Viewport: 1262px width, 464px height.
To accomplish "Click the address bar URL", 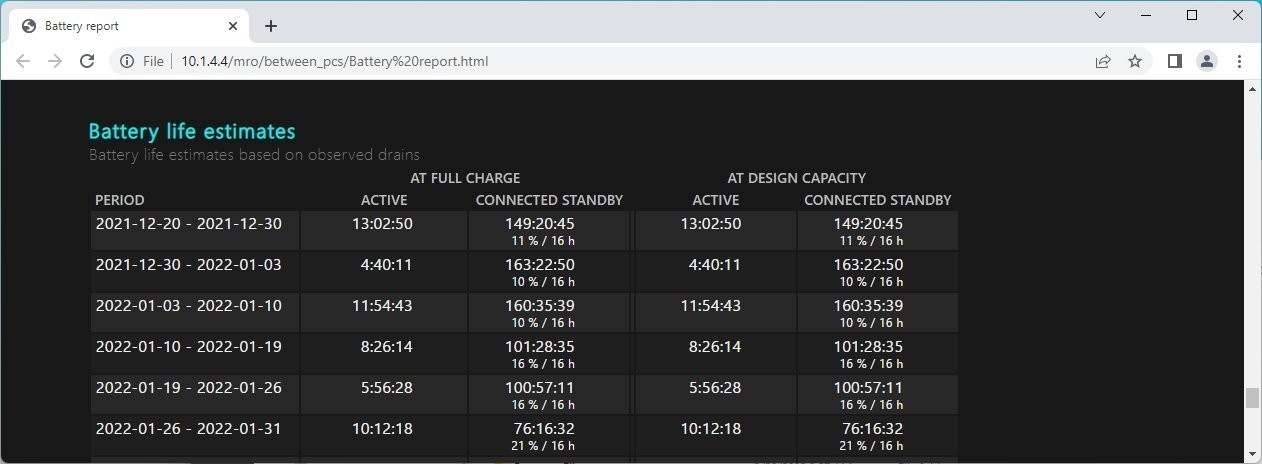I will coord(335,61).
